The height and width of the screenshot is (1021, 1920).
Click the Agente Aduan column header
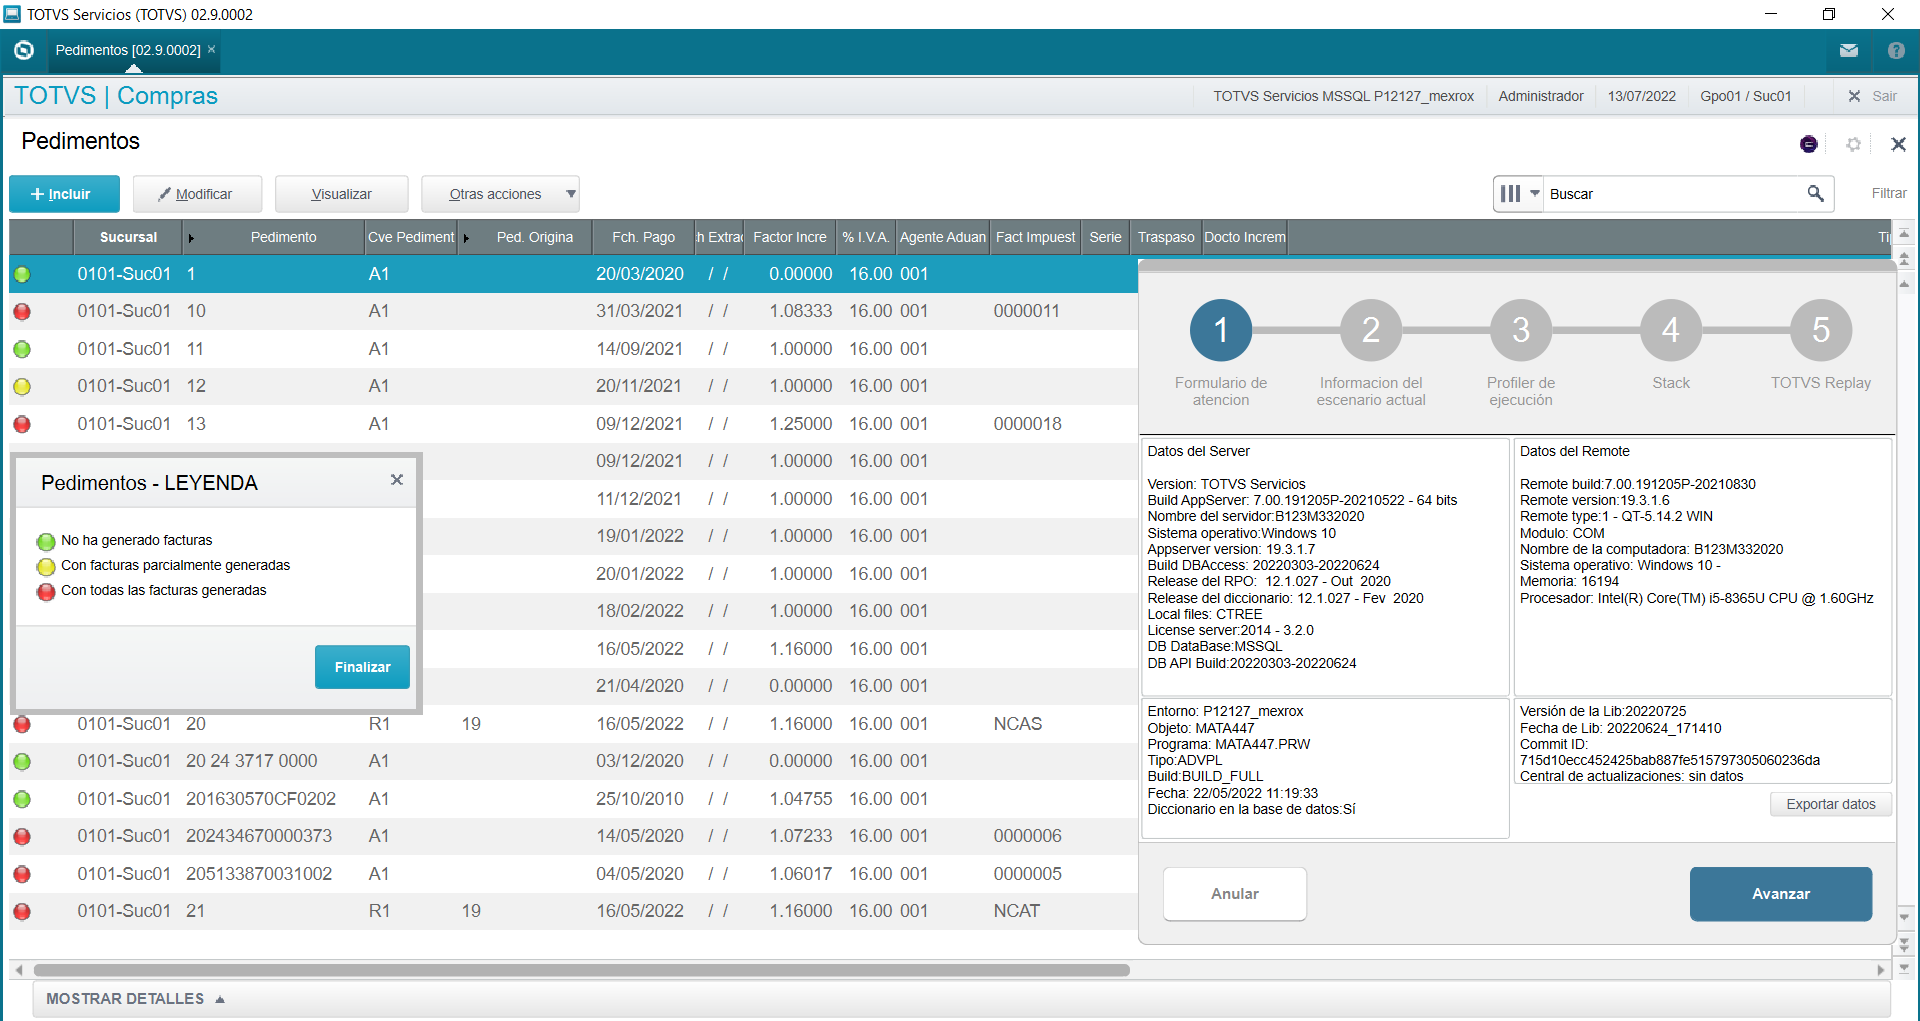942,237
